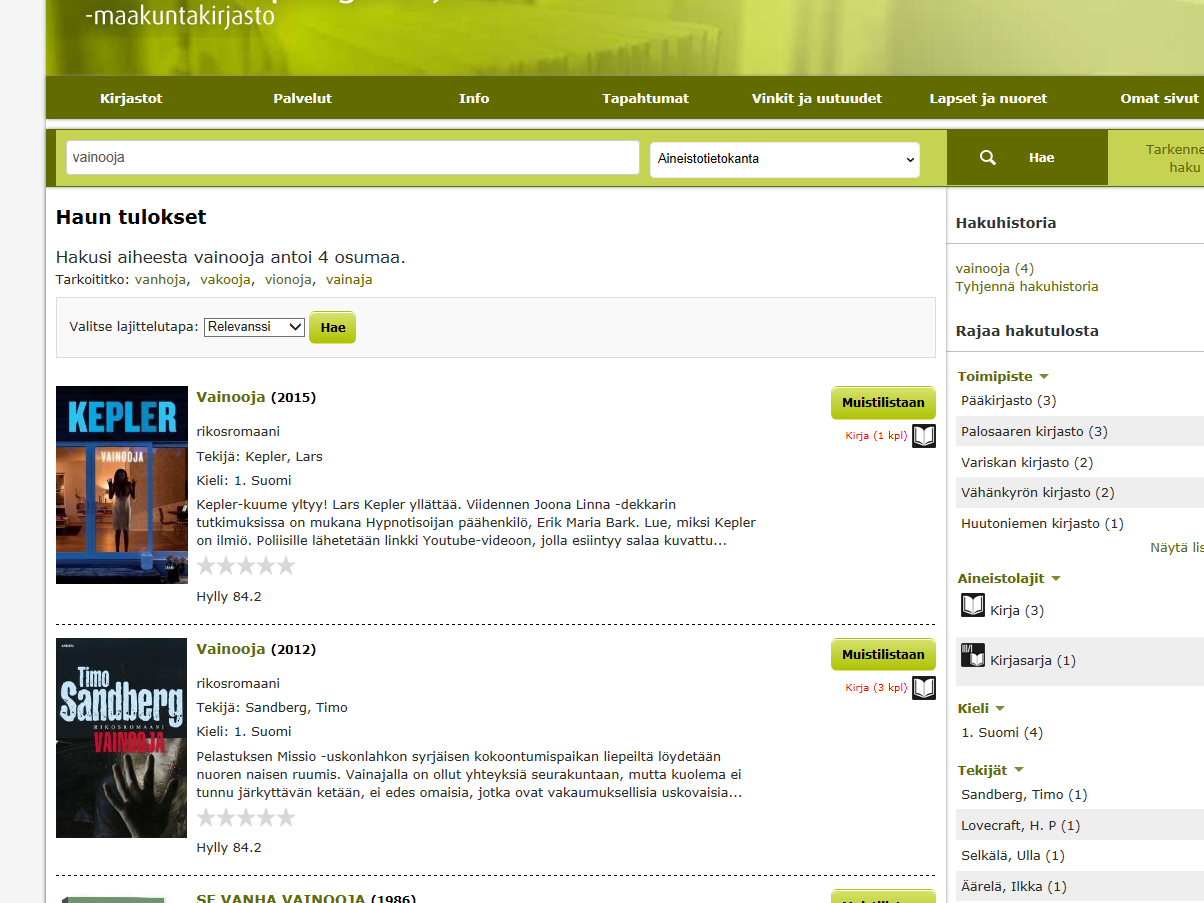
Task: Go to the Info menu item
Action: (474, 98)
